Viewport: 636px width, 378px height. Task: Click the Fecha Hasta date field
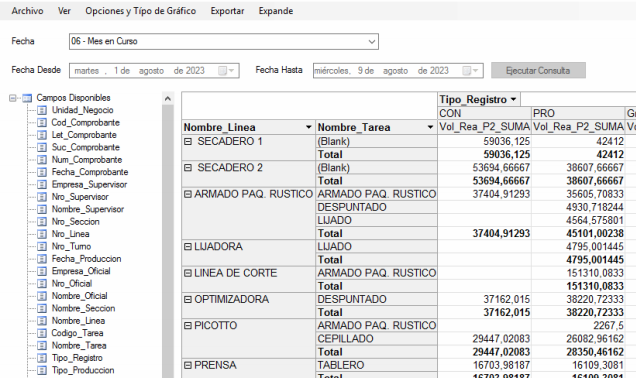click(398, 71)
